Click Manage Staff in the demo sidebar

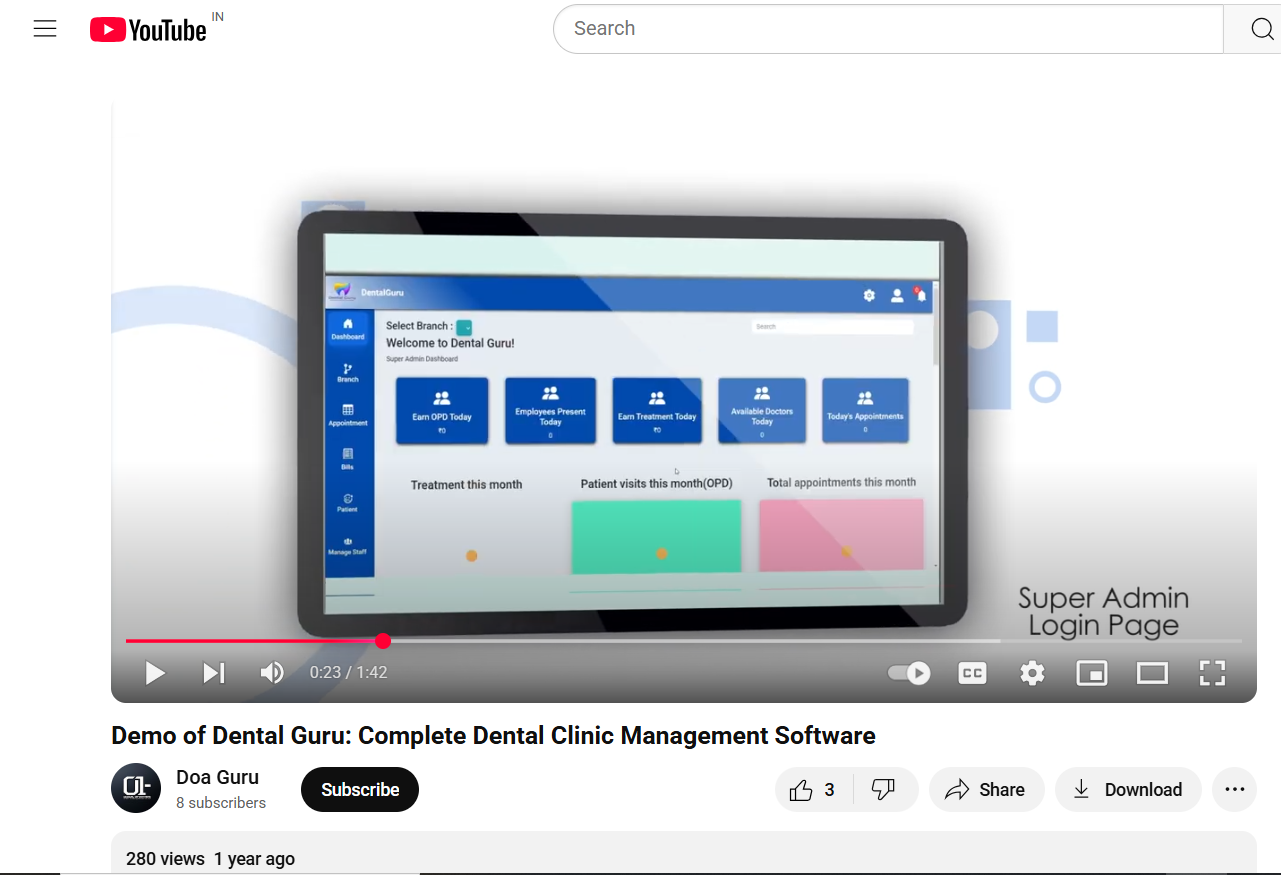pyautogui.click(x=348, y=546)
